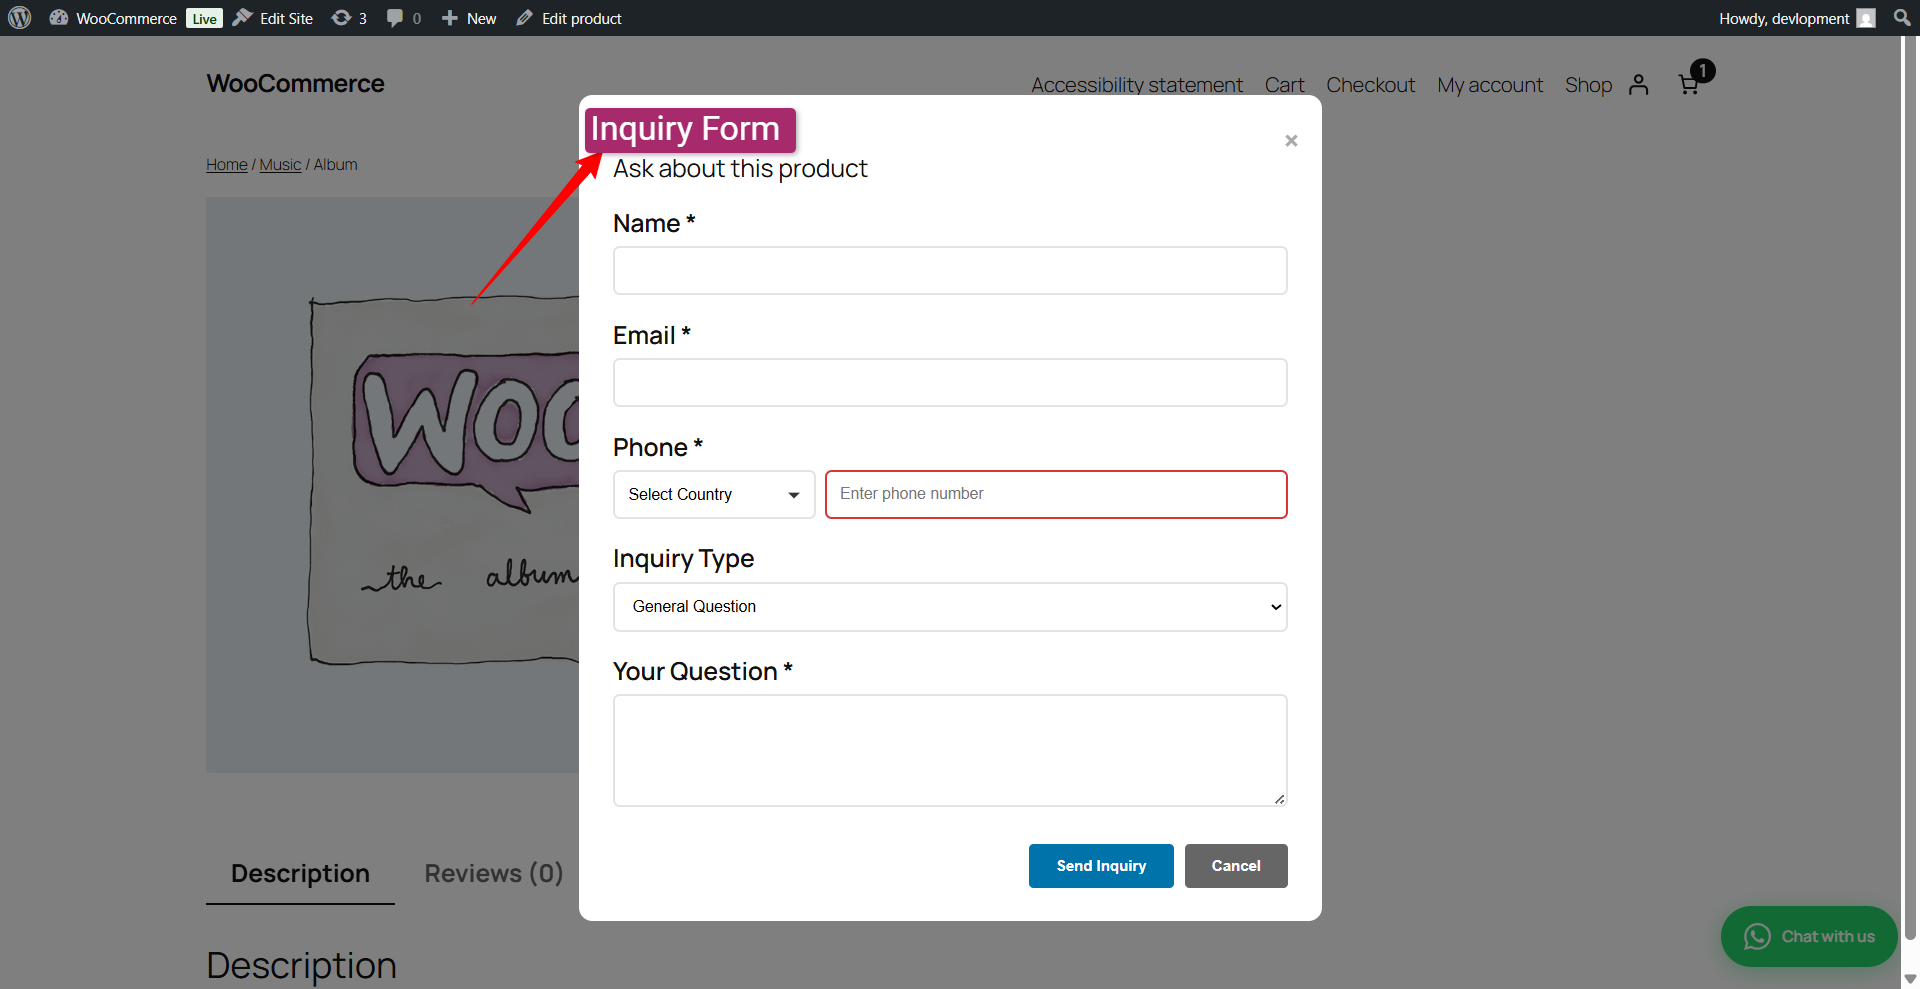Image resolution: width=1920 pixels, height=989 pixels.
Task: Switch to the Description tab
Action: coord(300,874)
